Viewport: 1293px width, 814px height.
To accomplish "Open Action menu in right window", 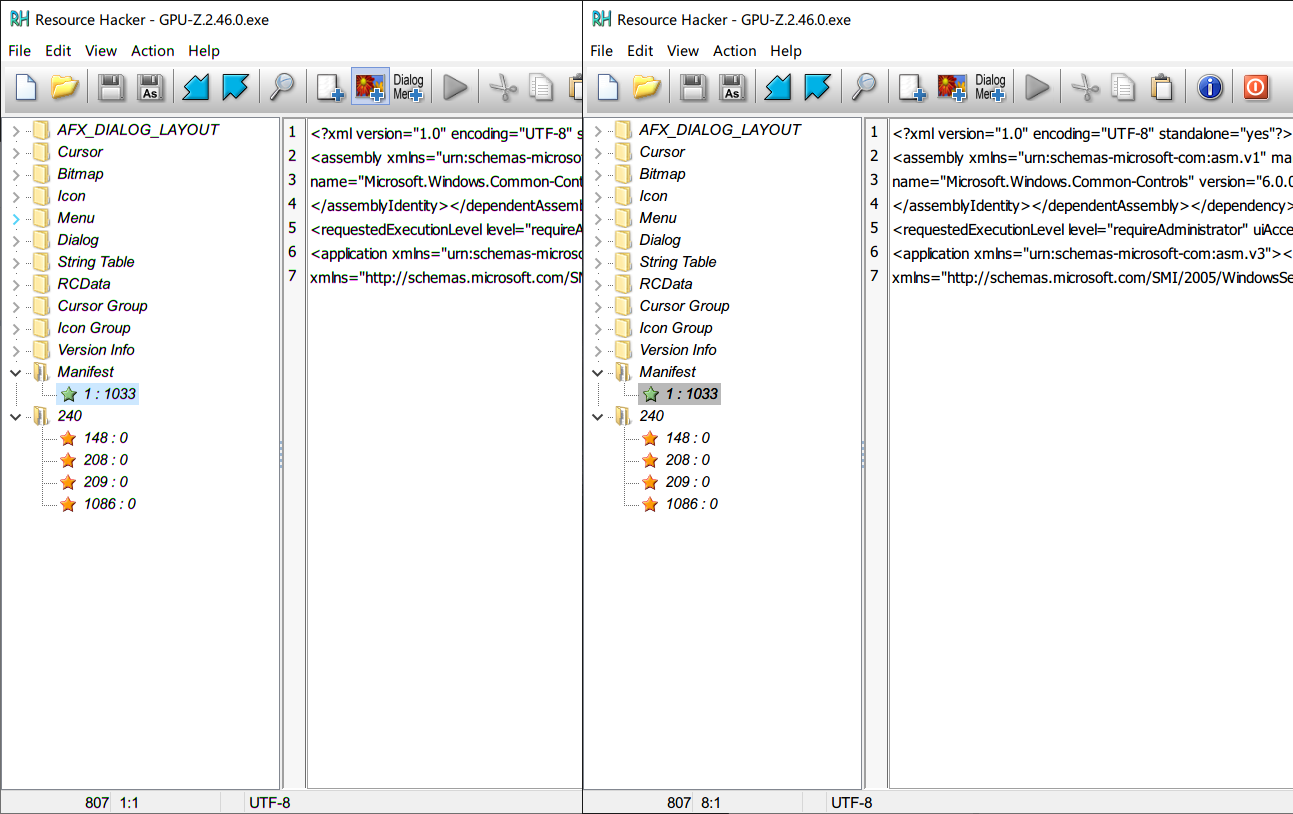I will pos(735,51).
